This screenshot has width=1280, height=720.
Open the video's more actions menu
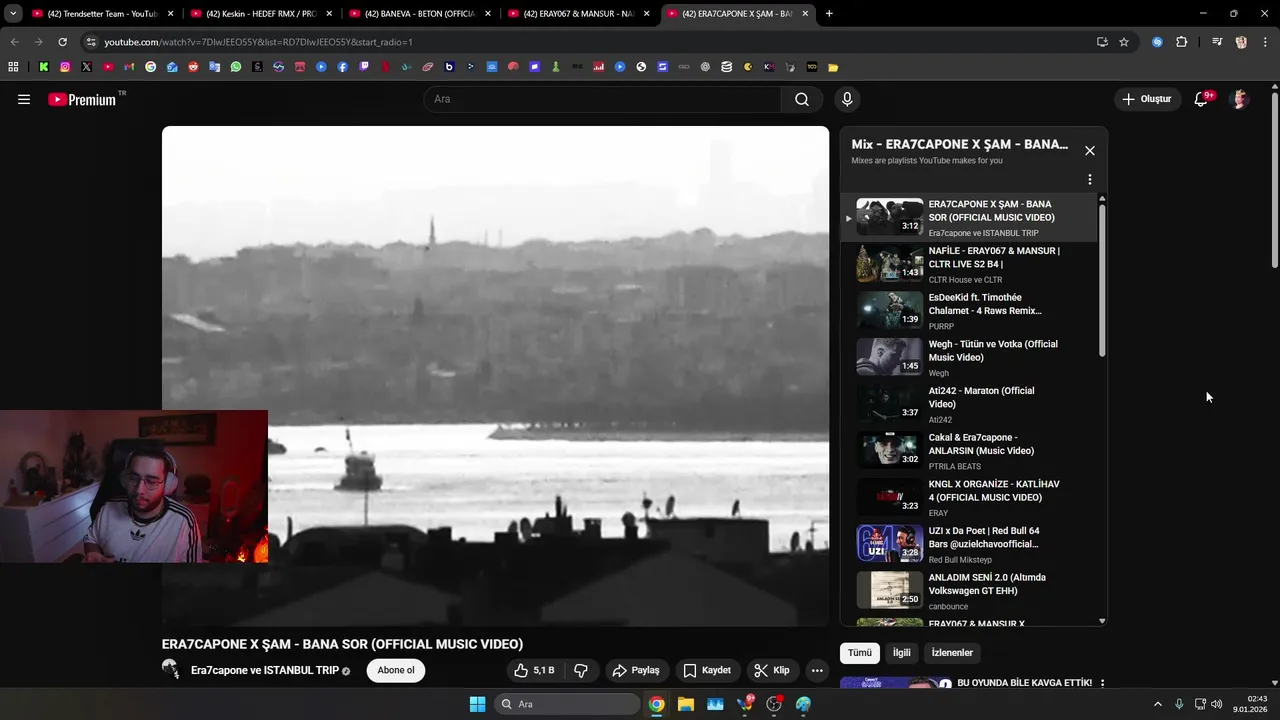(817, 670)
